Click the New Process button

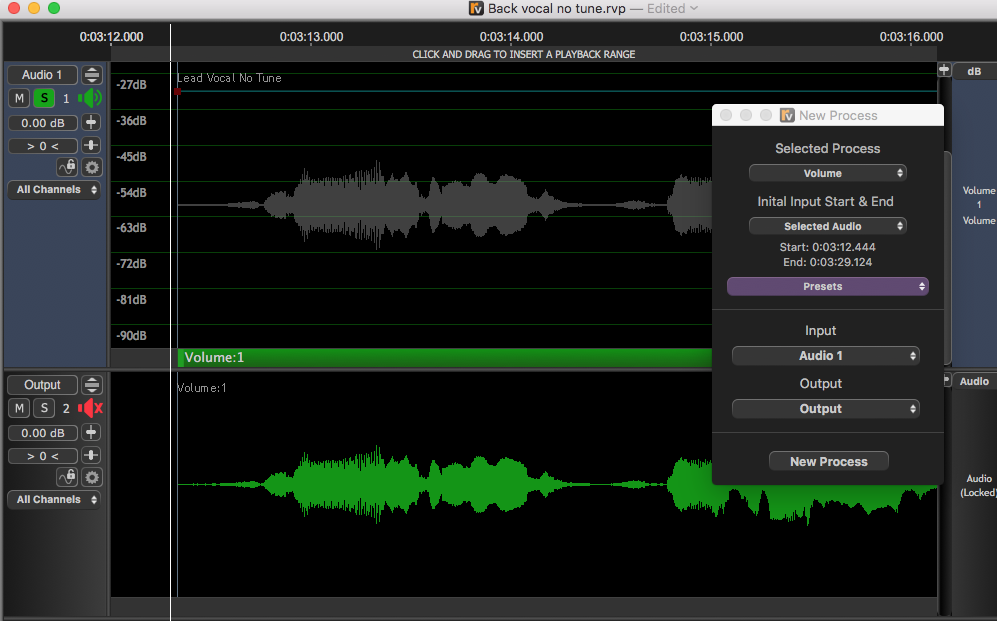[828, 461]
